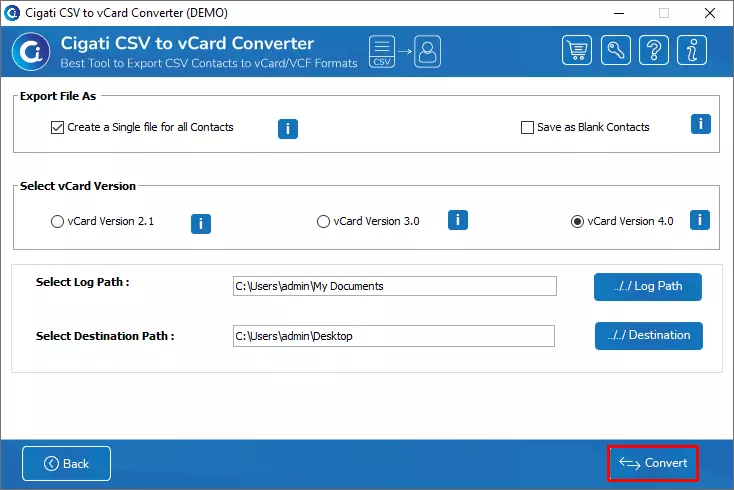Click the 'Select Destination Path :' label
The width and height of the screenshot is (734, 490).
(105, 336)
